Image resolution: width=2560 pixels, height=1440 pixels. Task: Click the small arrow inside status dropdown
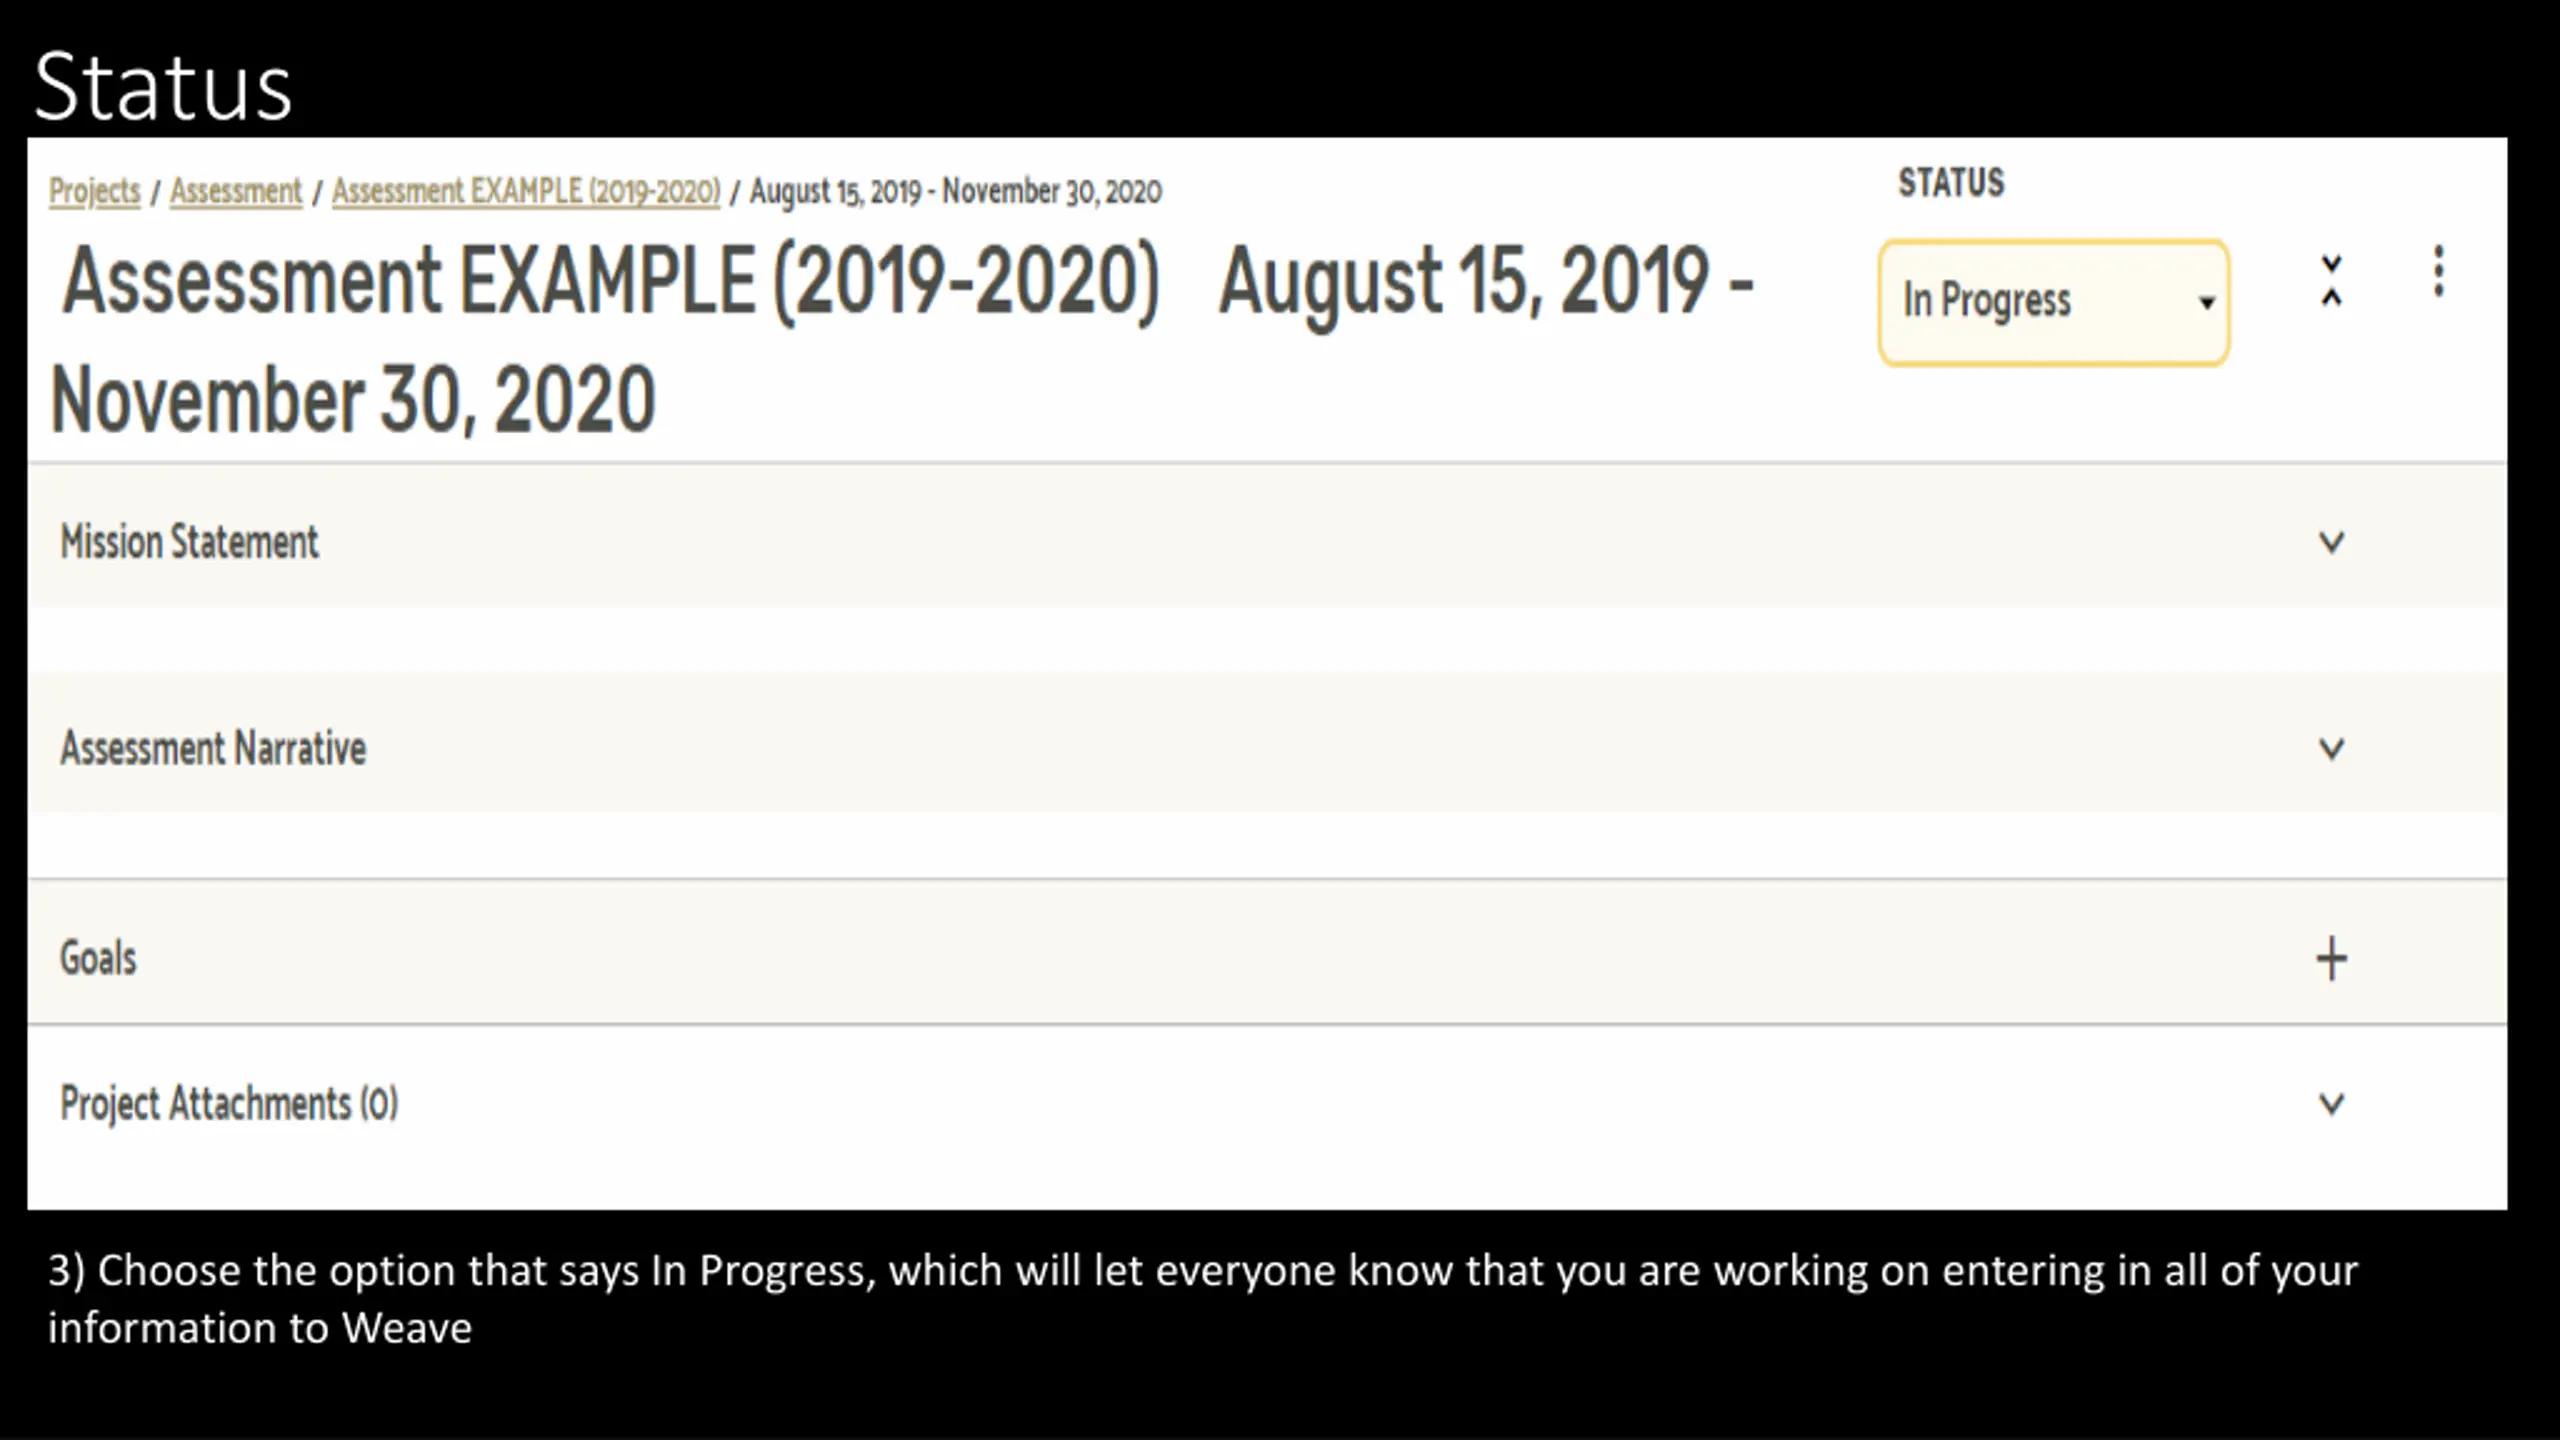tap(2207, 303)
